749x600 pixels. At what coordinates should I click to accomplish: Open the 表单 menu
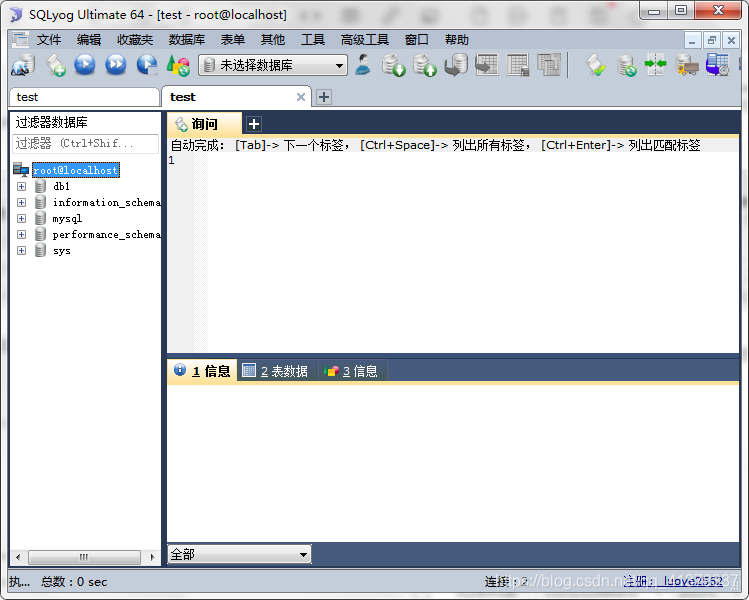coord(233,40)
